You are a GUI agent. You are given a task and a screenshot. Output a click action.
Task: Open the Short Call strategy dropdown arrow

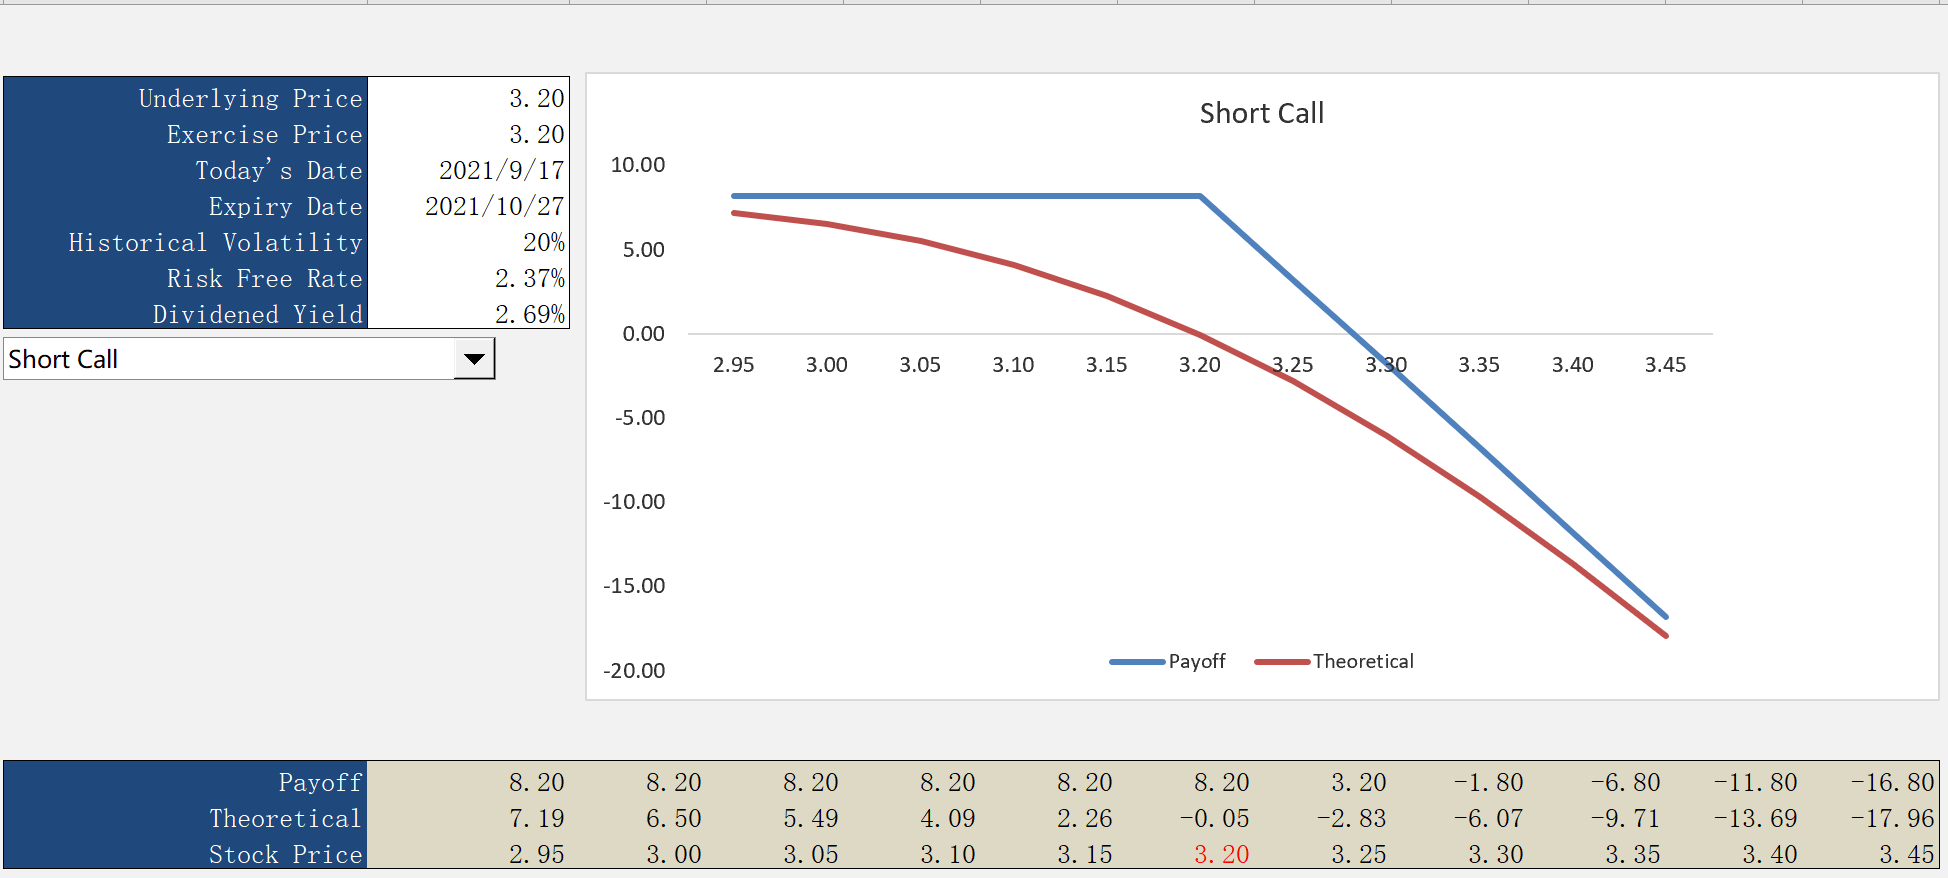[x=474, y=359]
